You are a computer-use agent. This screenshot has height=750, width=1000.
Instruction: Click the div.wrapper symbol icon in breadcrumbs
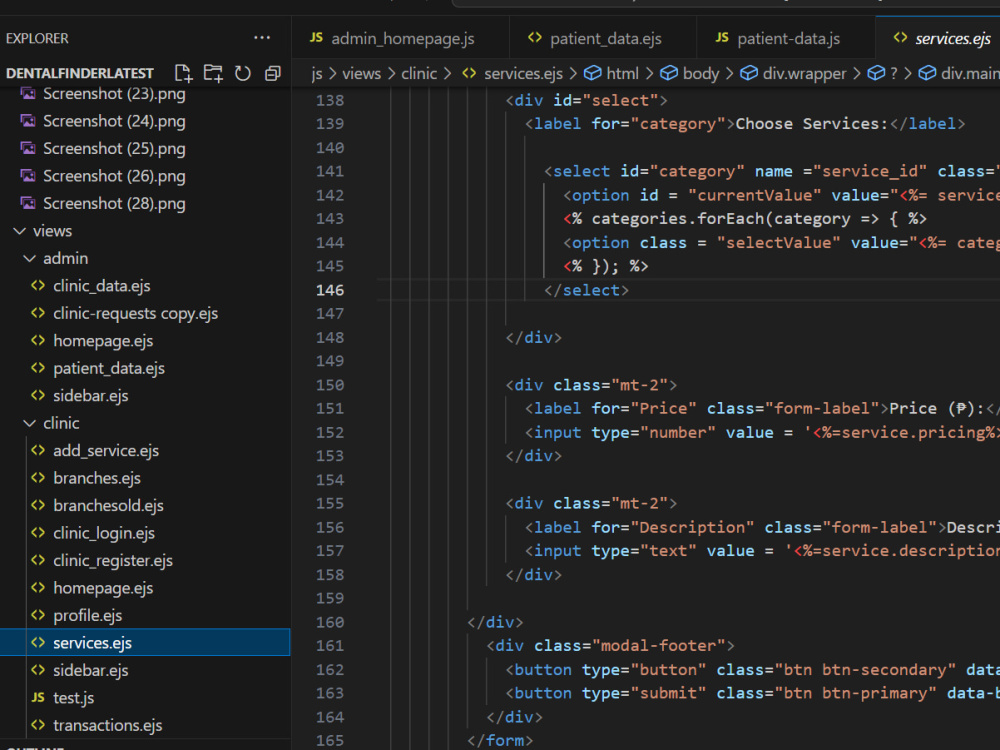click(x=748, y=73)
